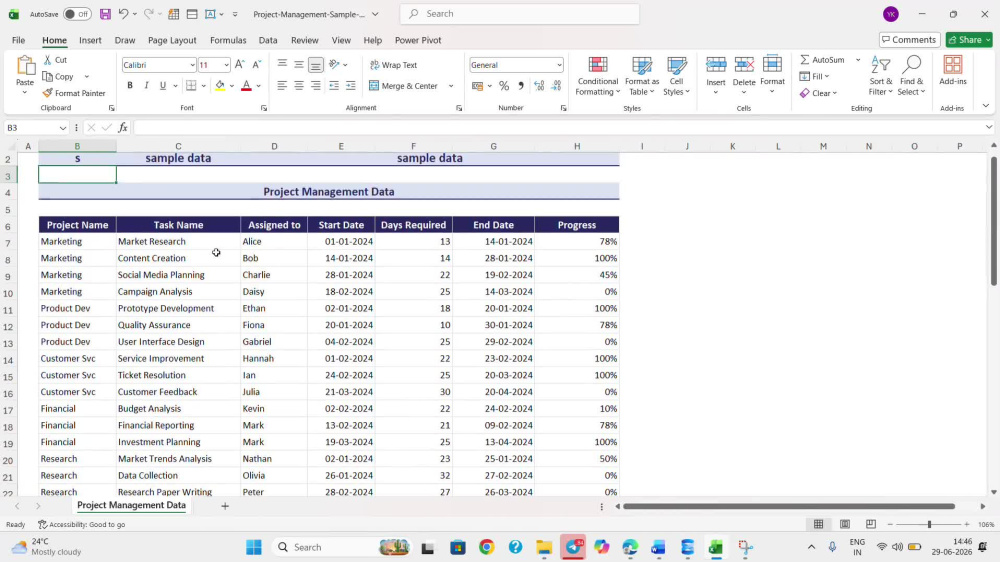This screenshot has width=1000, height=562.
Task: Toggle Bold formatting
Action: (x=129, y=85)
